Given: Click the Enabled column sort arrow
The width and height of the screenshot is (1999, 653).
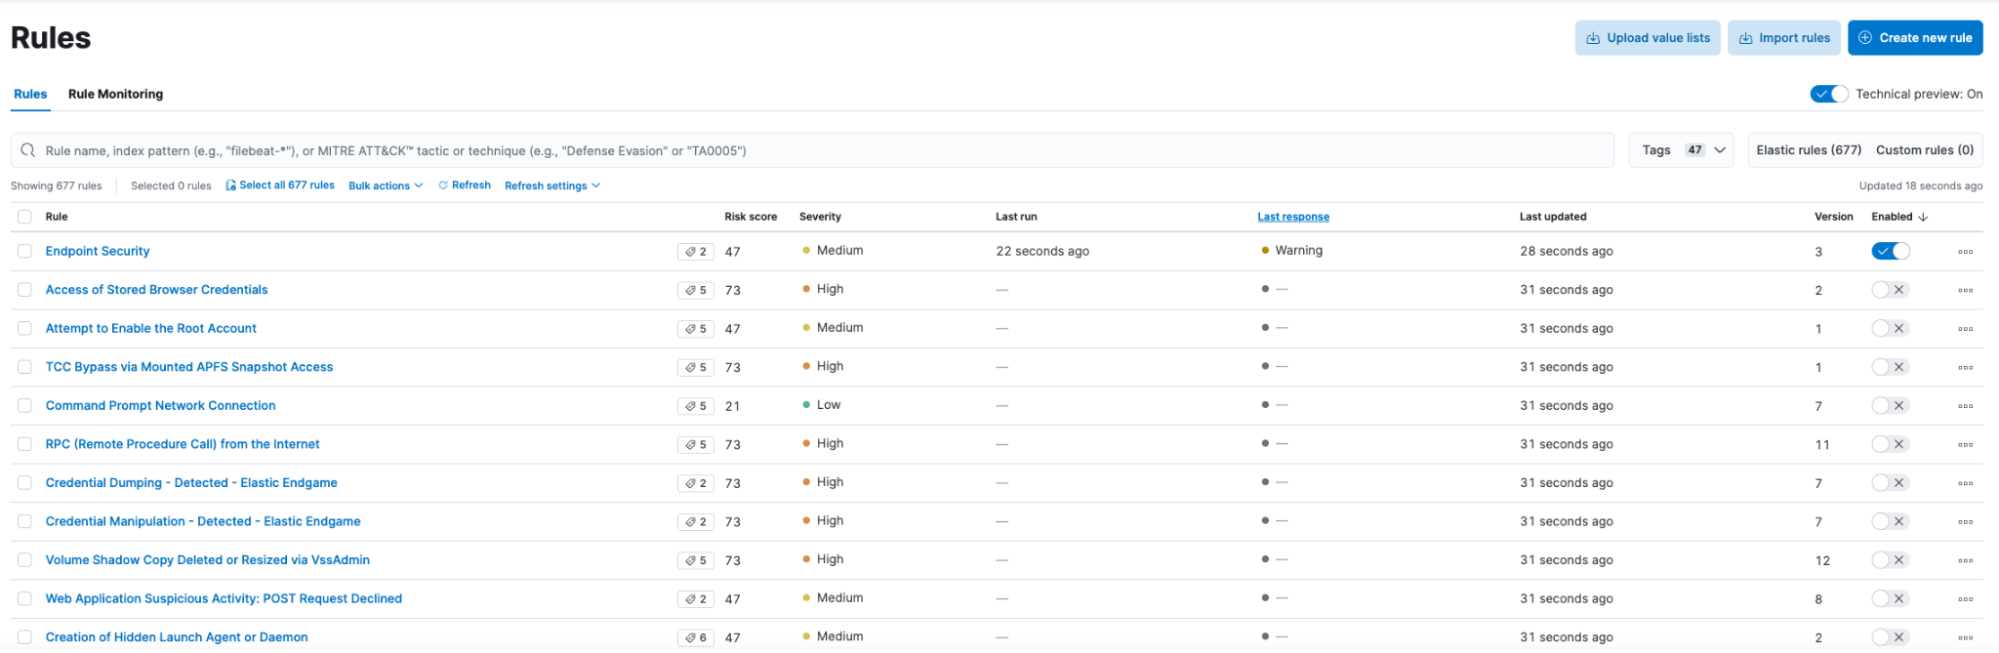Looking at the screenshot, I should 1923,217.
